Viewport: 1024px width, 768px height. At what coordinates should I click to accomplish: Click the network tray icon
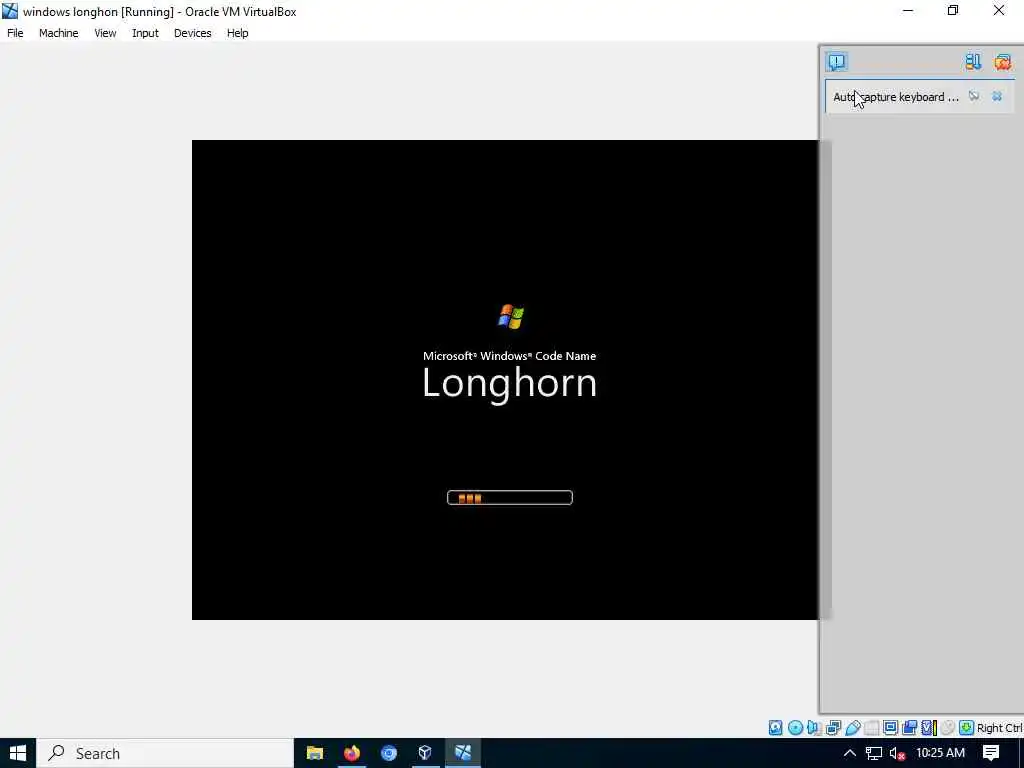(874, 753)
